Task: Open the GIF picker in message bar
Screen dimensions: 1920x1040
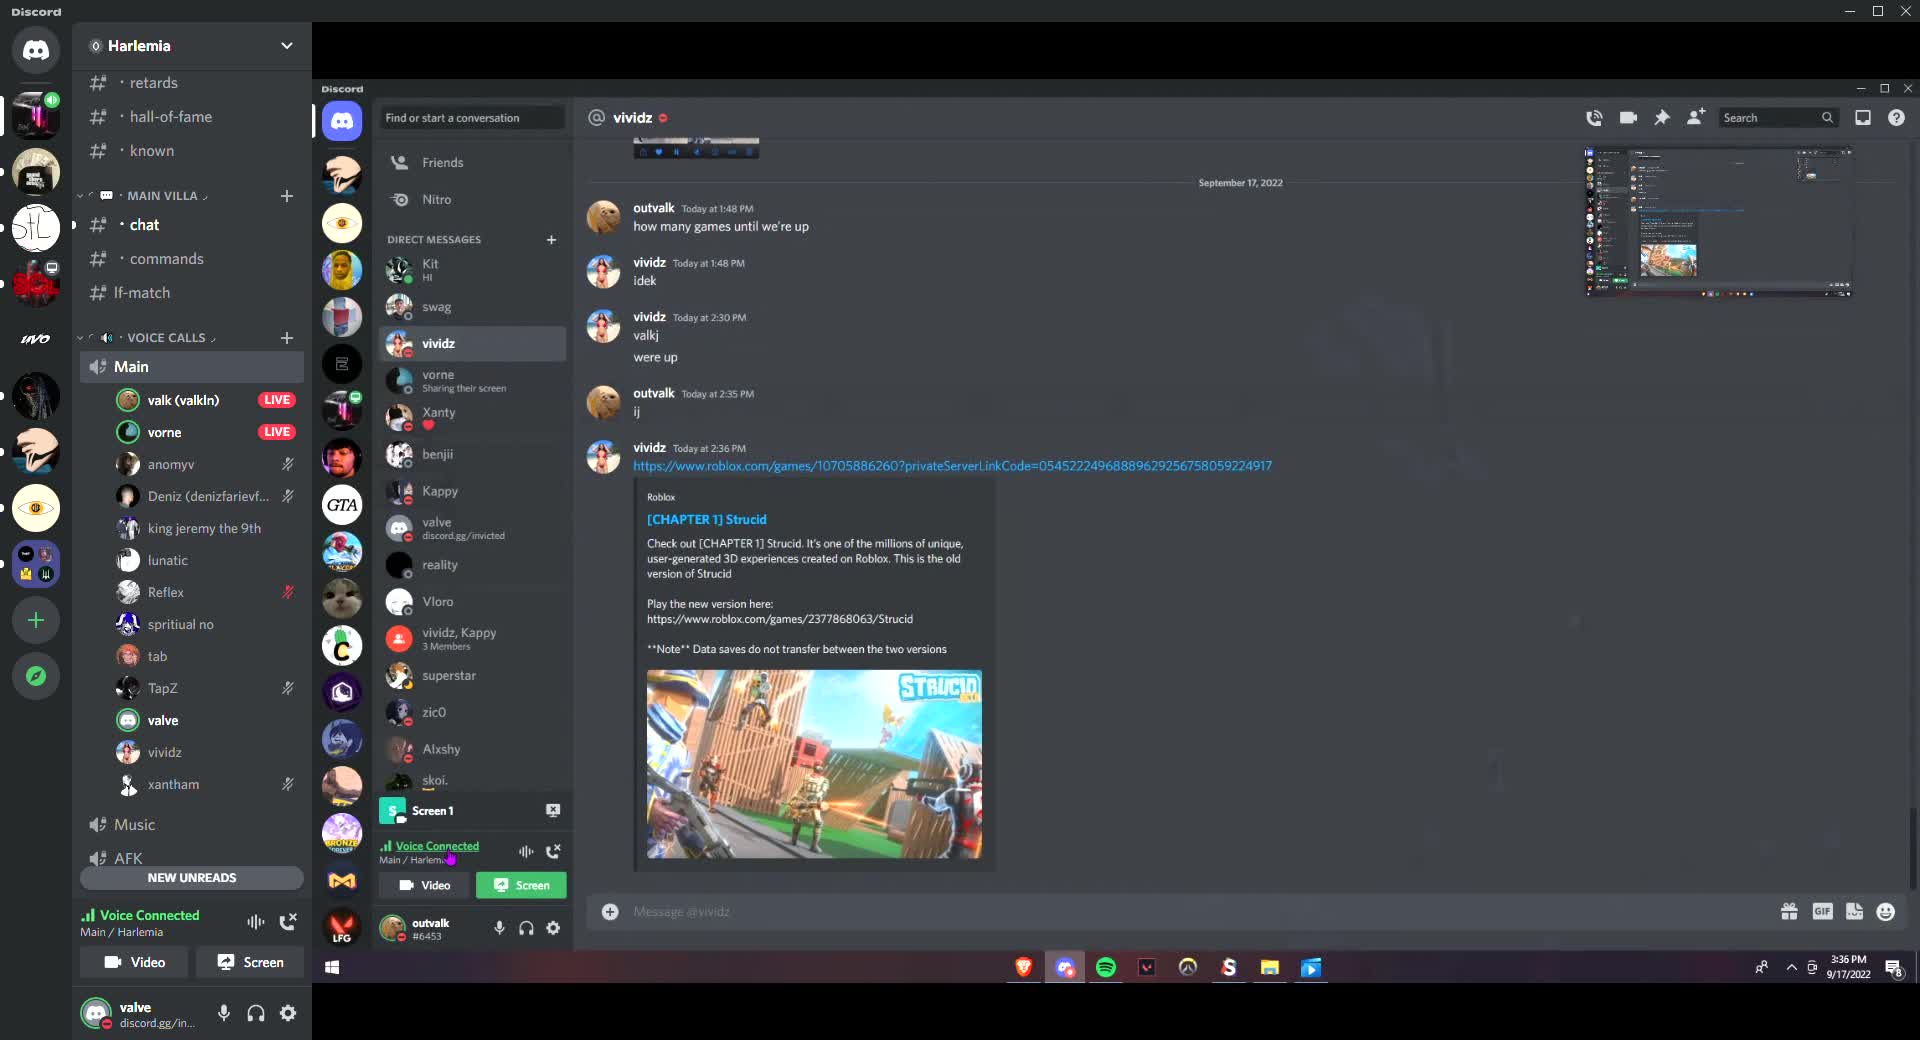Action: (1822, 911)
